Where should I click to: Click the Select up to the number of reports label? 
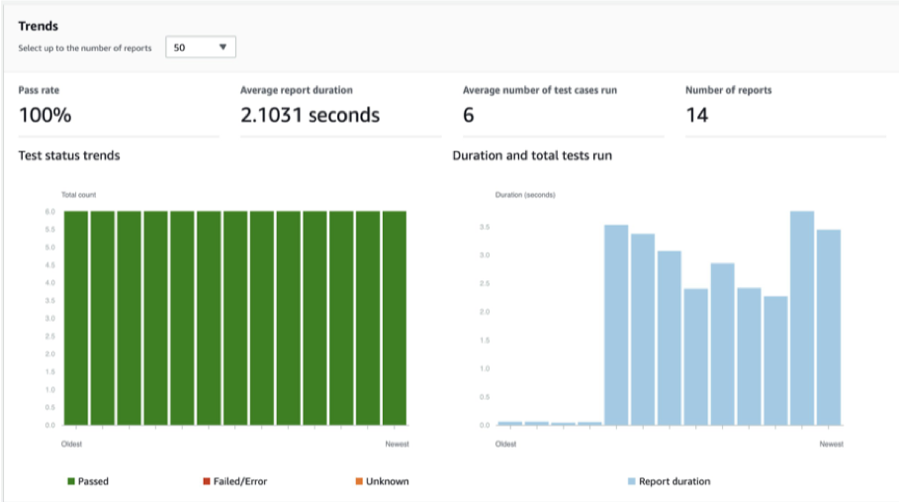[x=85, y=48]
